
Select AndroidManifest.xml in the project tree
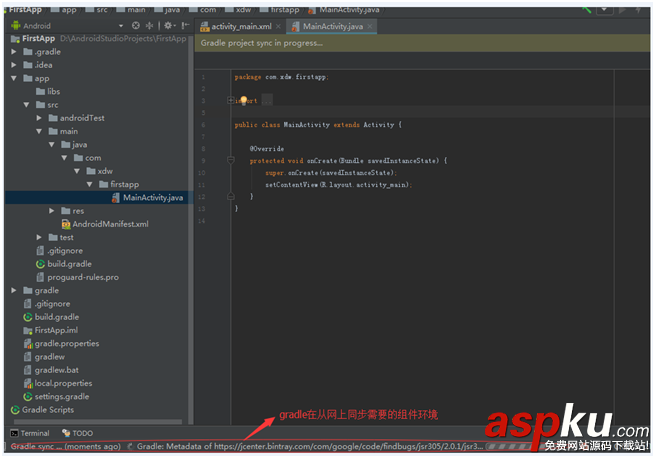(x=110, y=224)
